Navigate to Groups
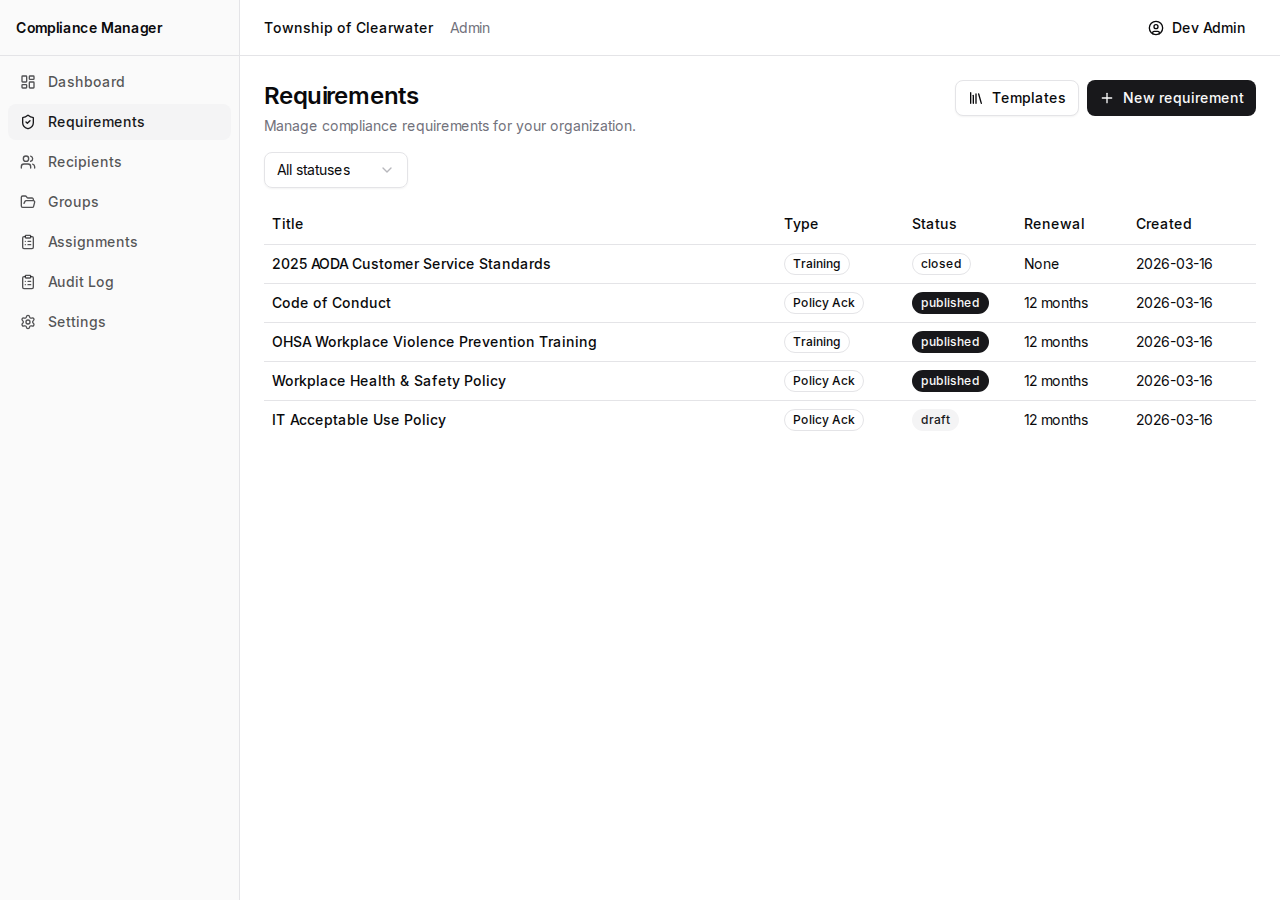This screenshot has width=1280, height=900. [120, 202]
